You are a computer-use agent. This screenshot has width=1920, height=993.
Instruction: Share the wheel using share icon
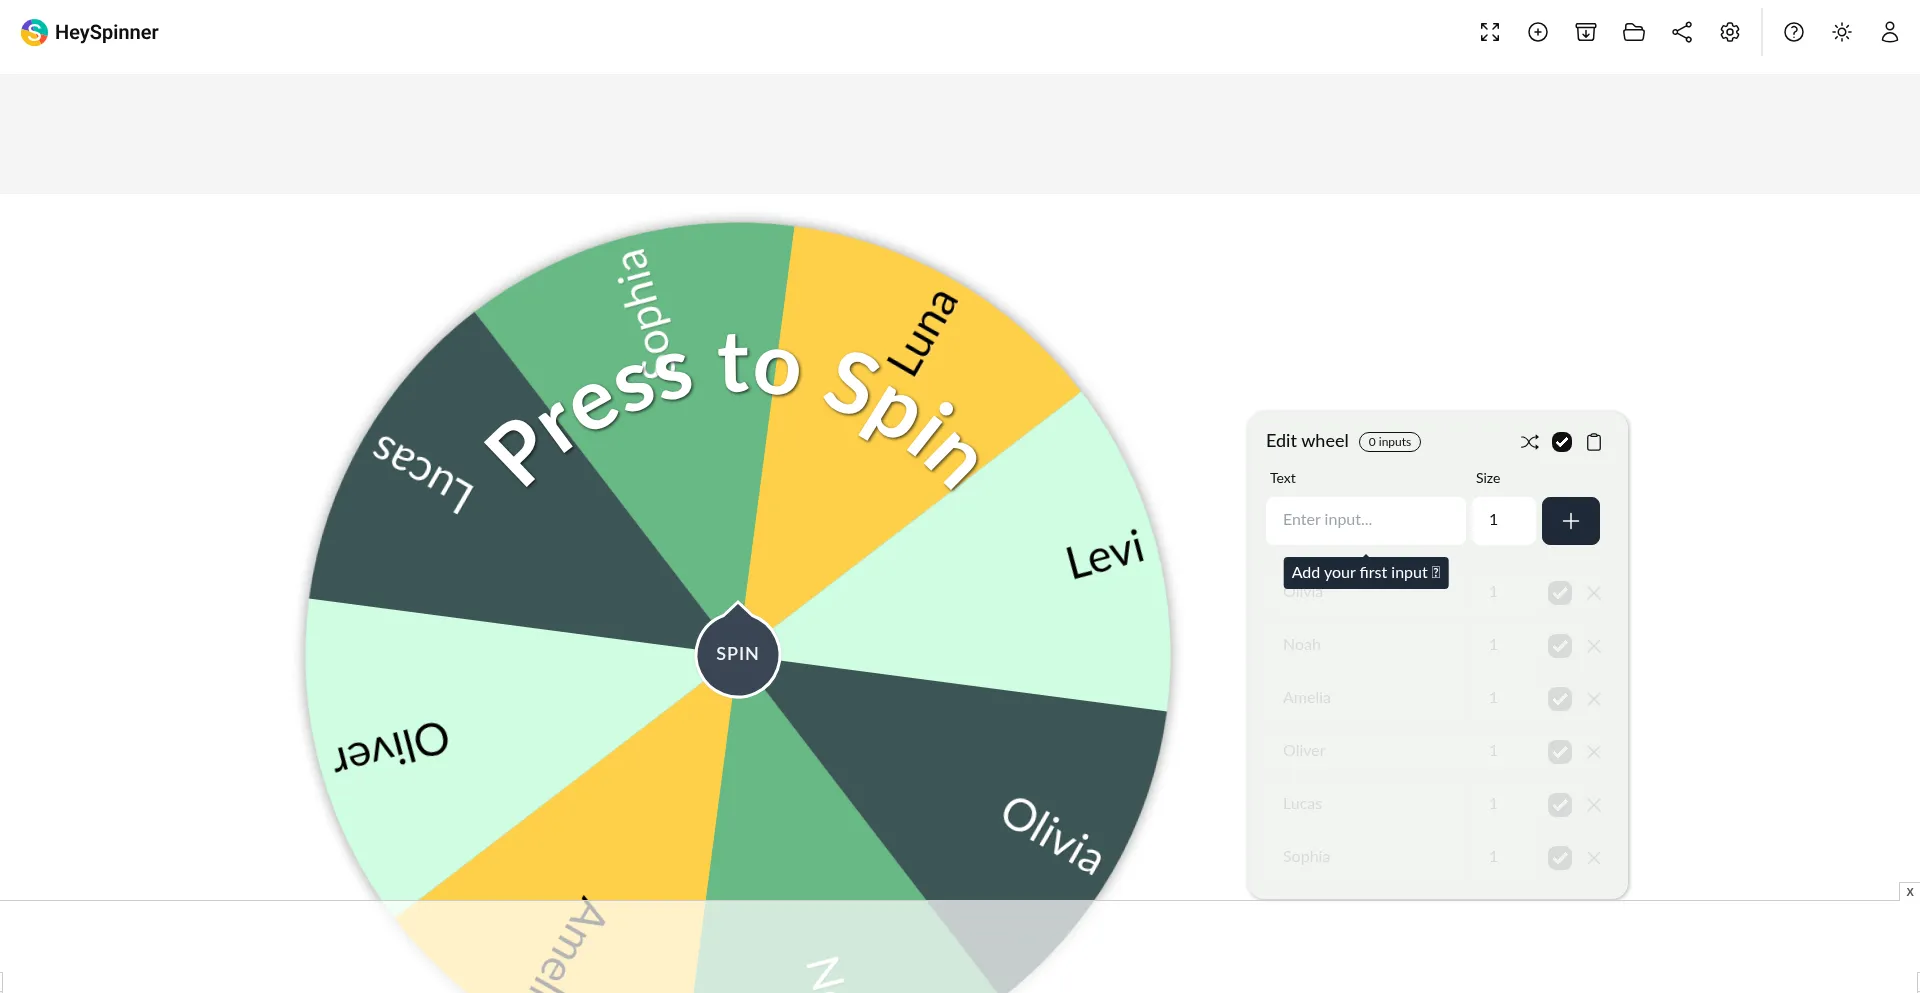coord(1682,32)
